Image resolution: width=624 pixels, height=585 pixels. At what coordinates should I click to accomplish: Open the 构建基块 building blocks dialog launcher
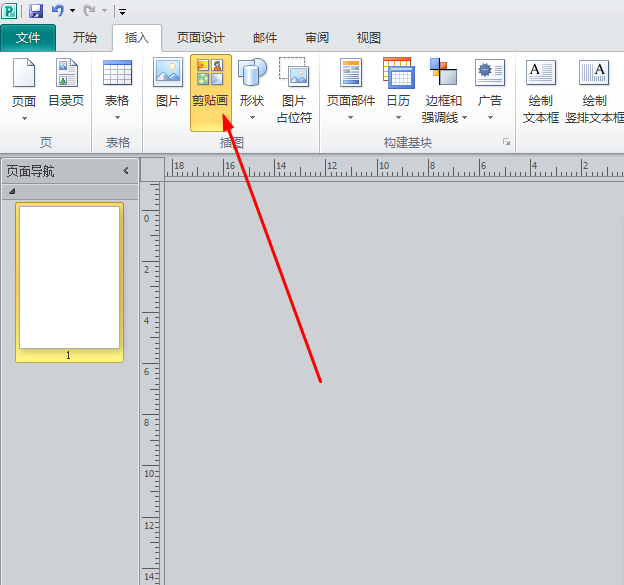[506, 142]
